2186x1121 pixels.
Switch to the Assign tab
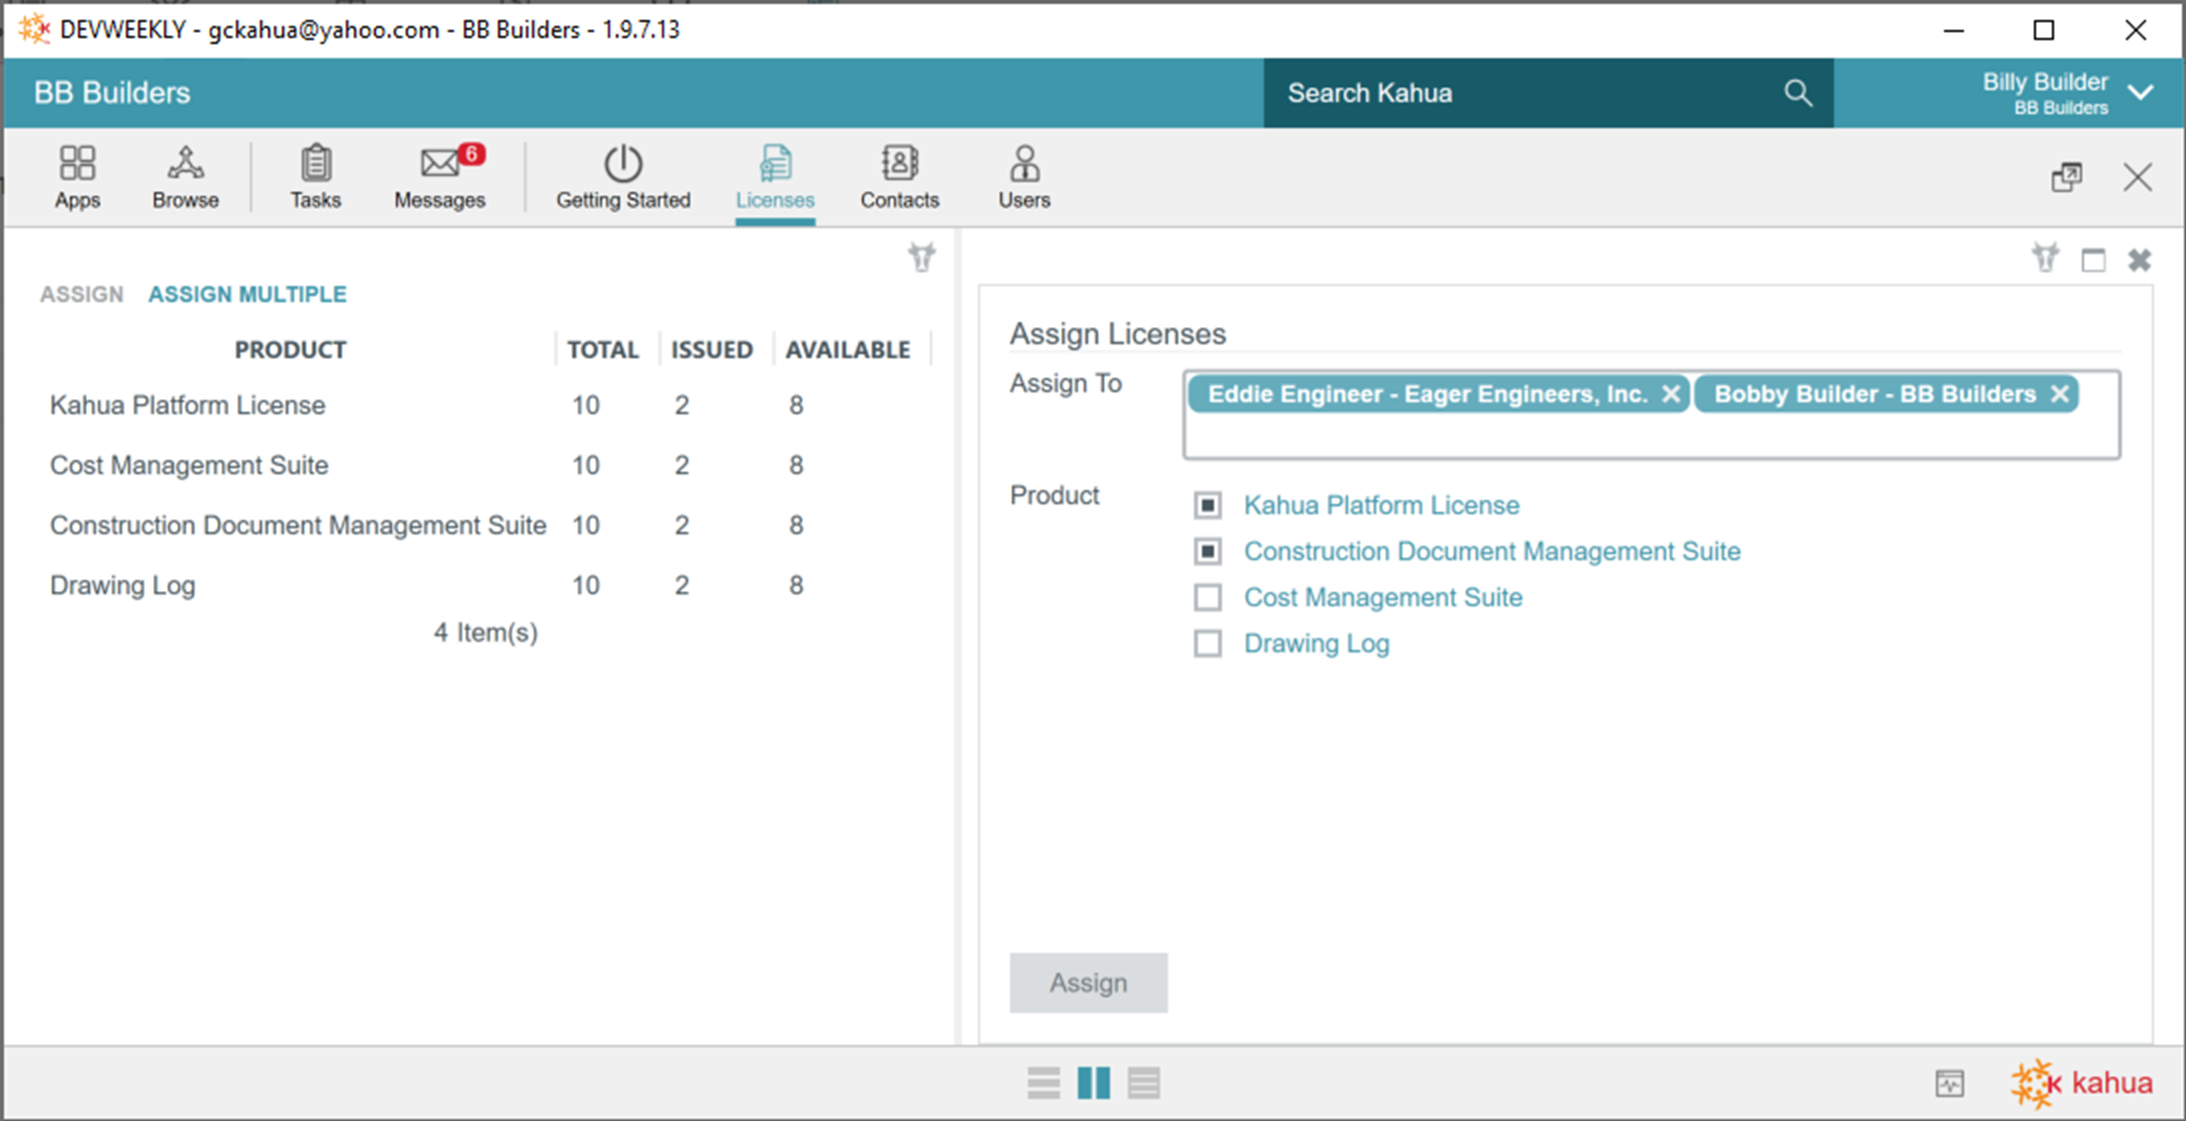[81, 294]
